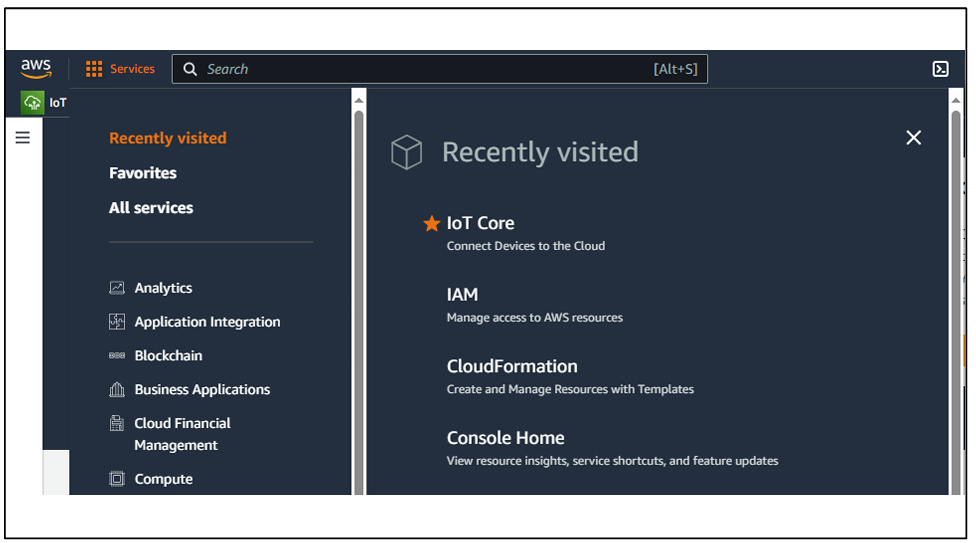Open Cloud Financial Management category
976x543 pixels.
tap(182, 434)
